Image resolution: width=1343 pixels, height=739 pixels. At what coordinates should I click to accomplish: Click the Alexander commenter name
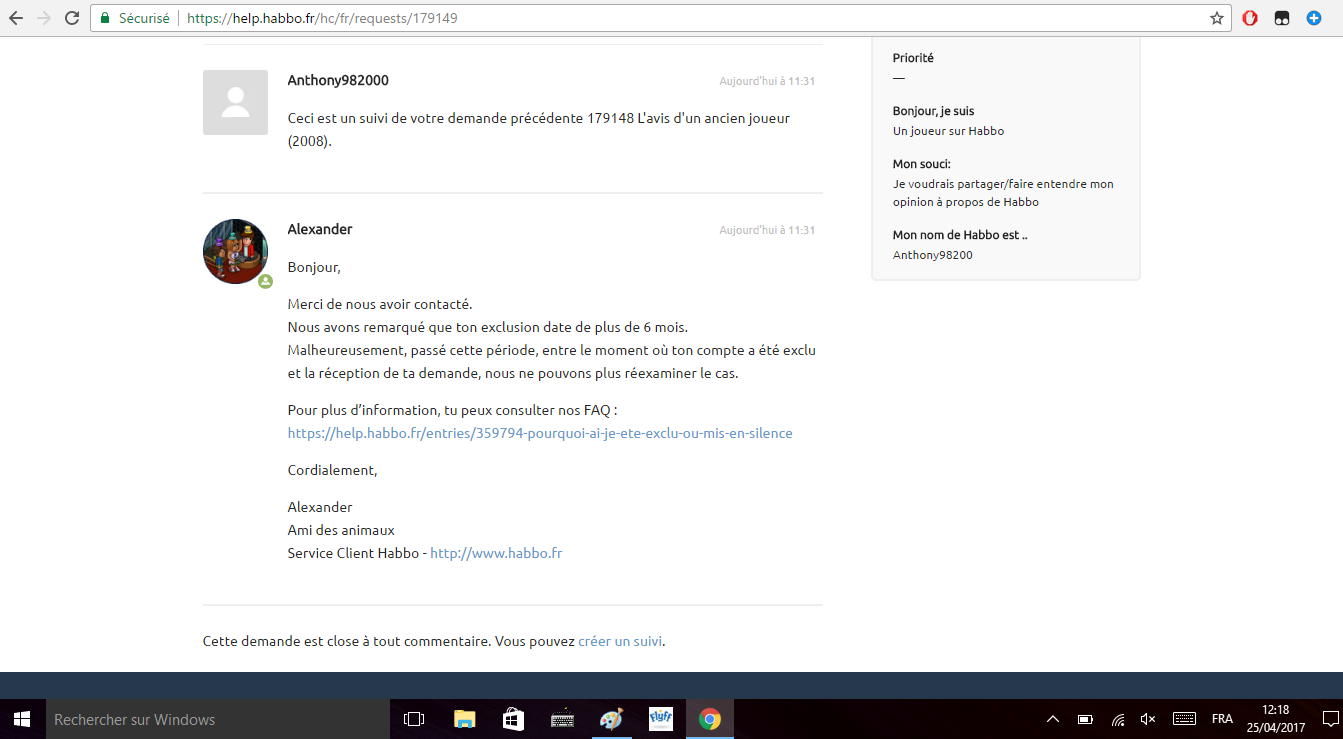pos(320,229)
